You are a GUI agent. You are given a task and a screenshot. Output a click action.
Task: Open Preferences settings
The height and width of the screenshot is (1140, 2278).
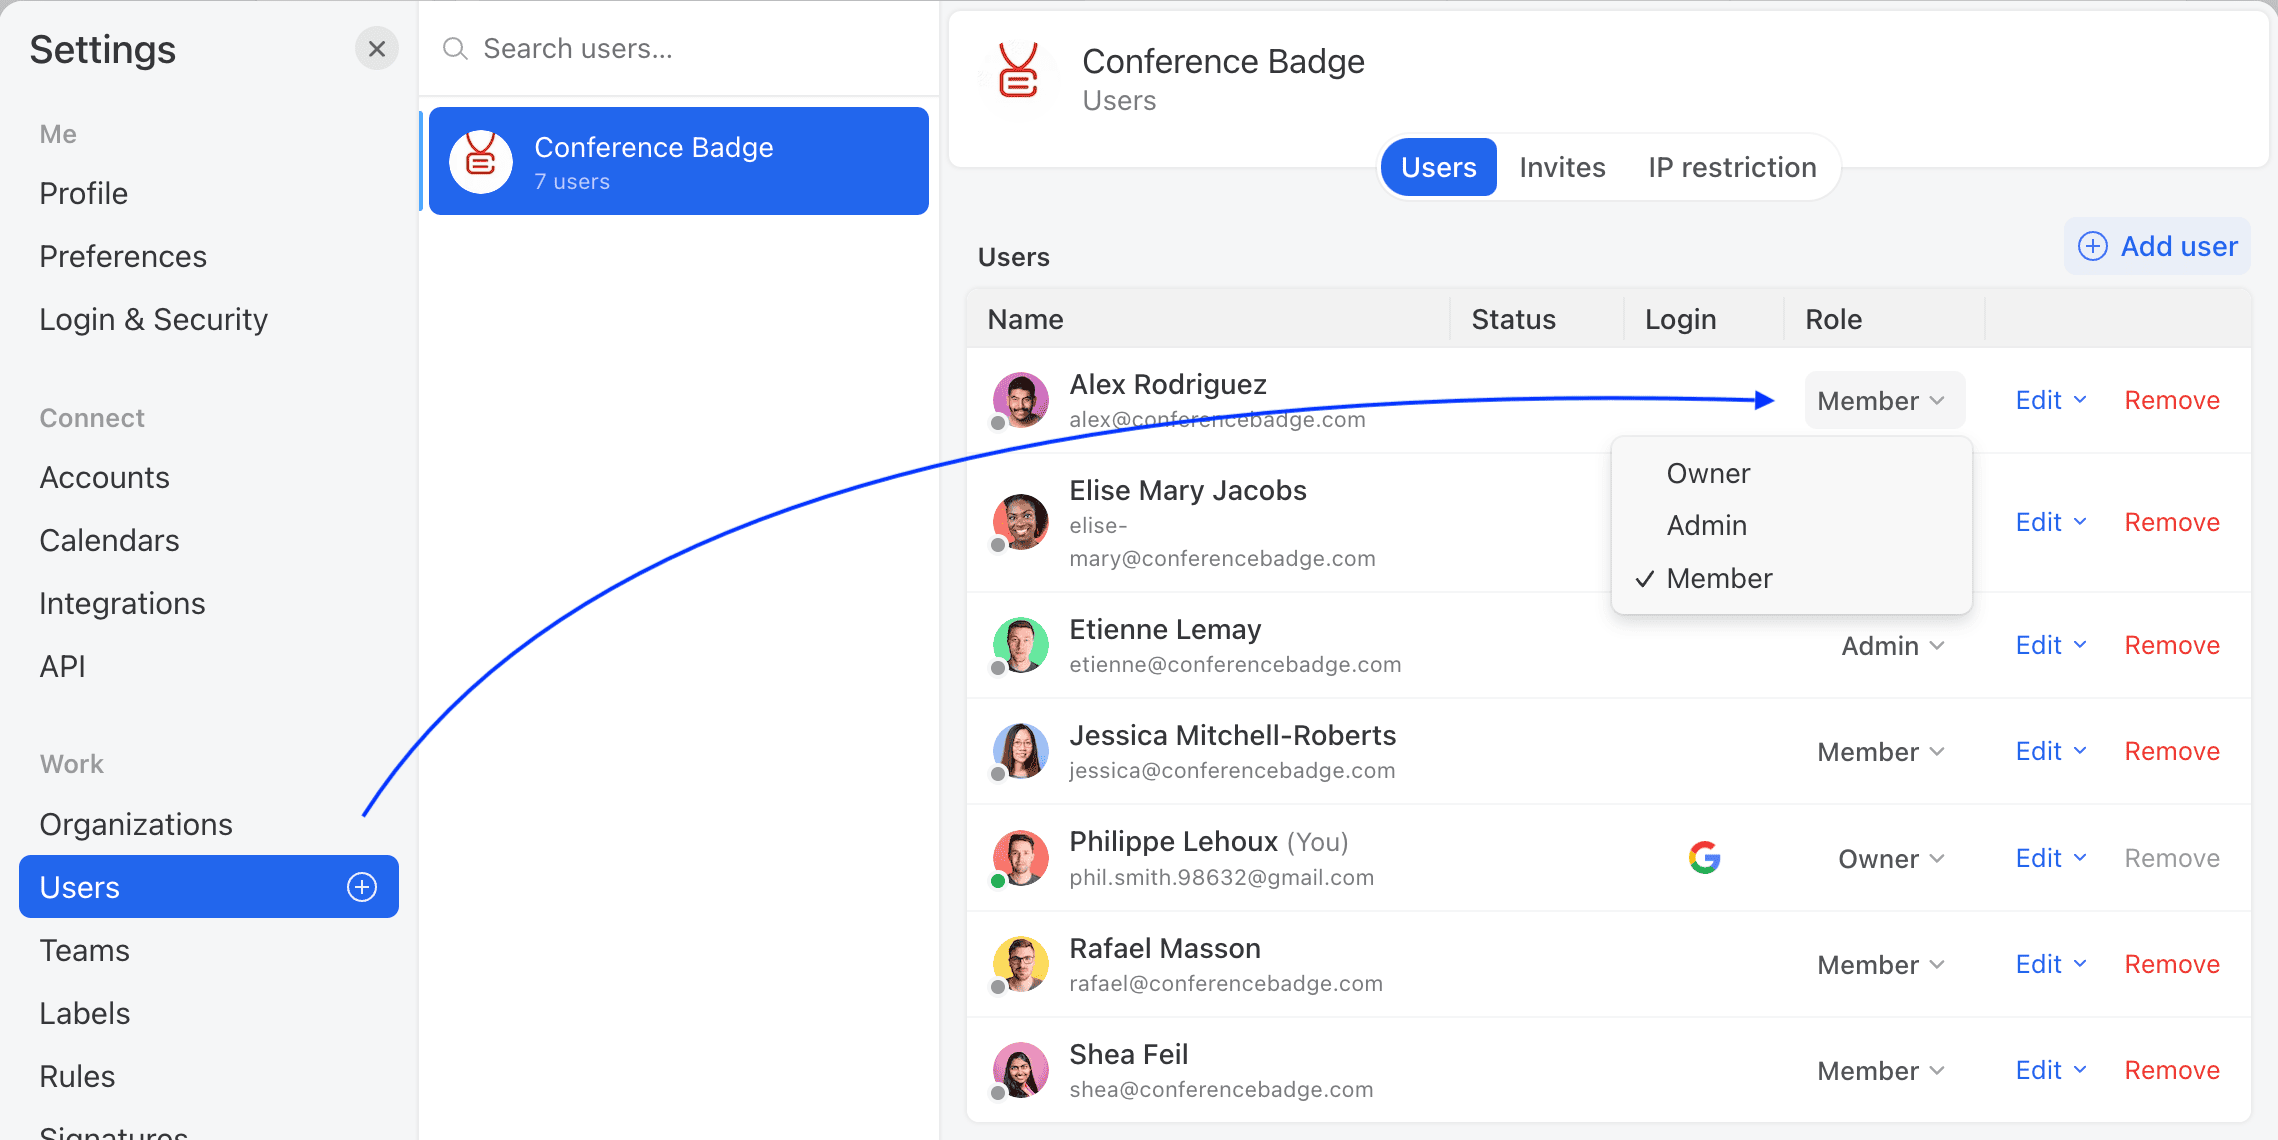[209, 256]
